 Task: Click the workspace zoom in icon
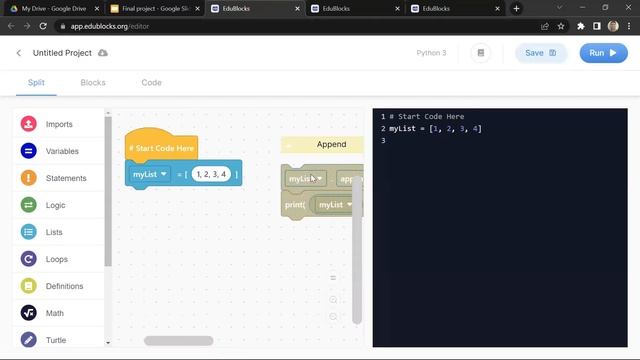(333, 300)
